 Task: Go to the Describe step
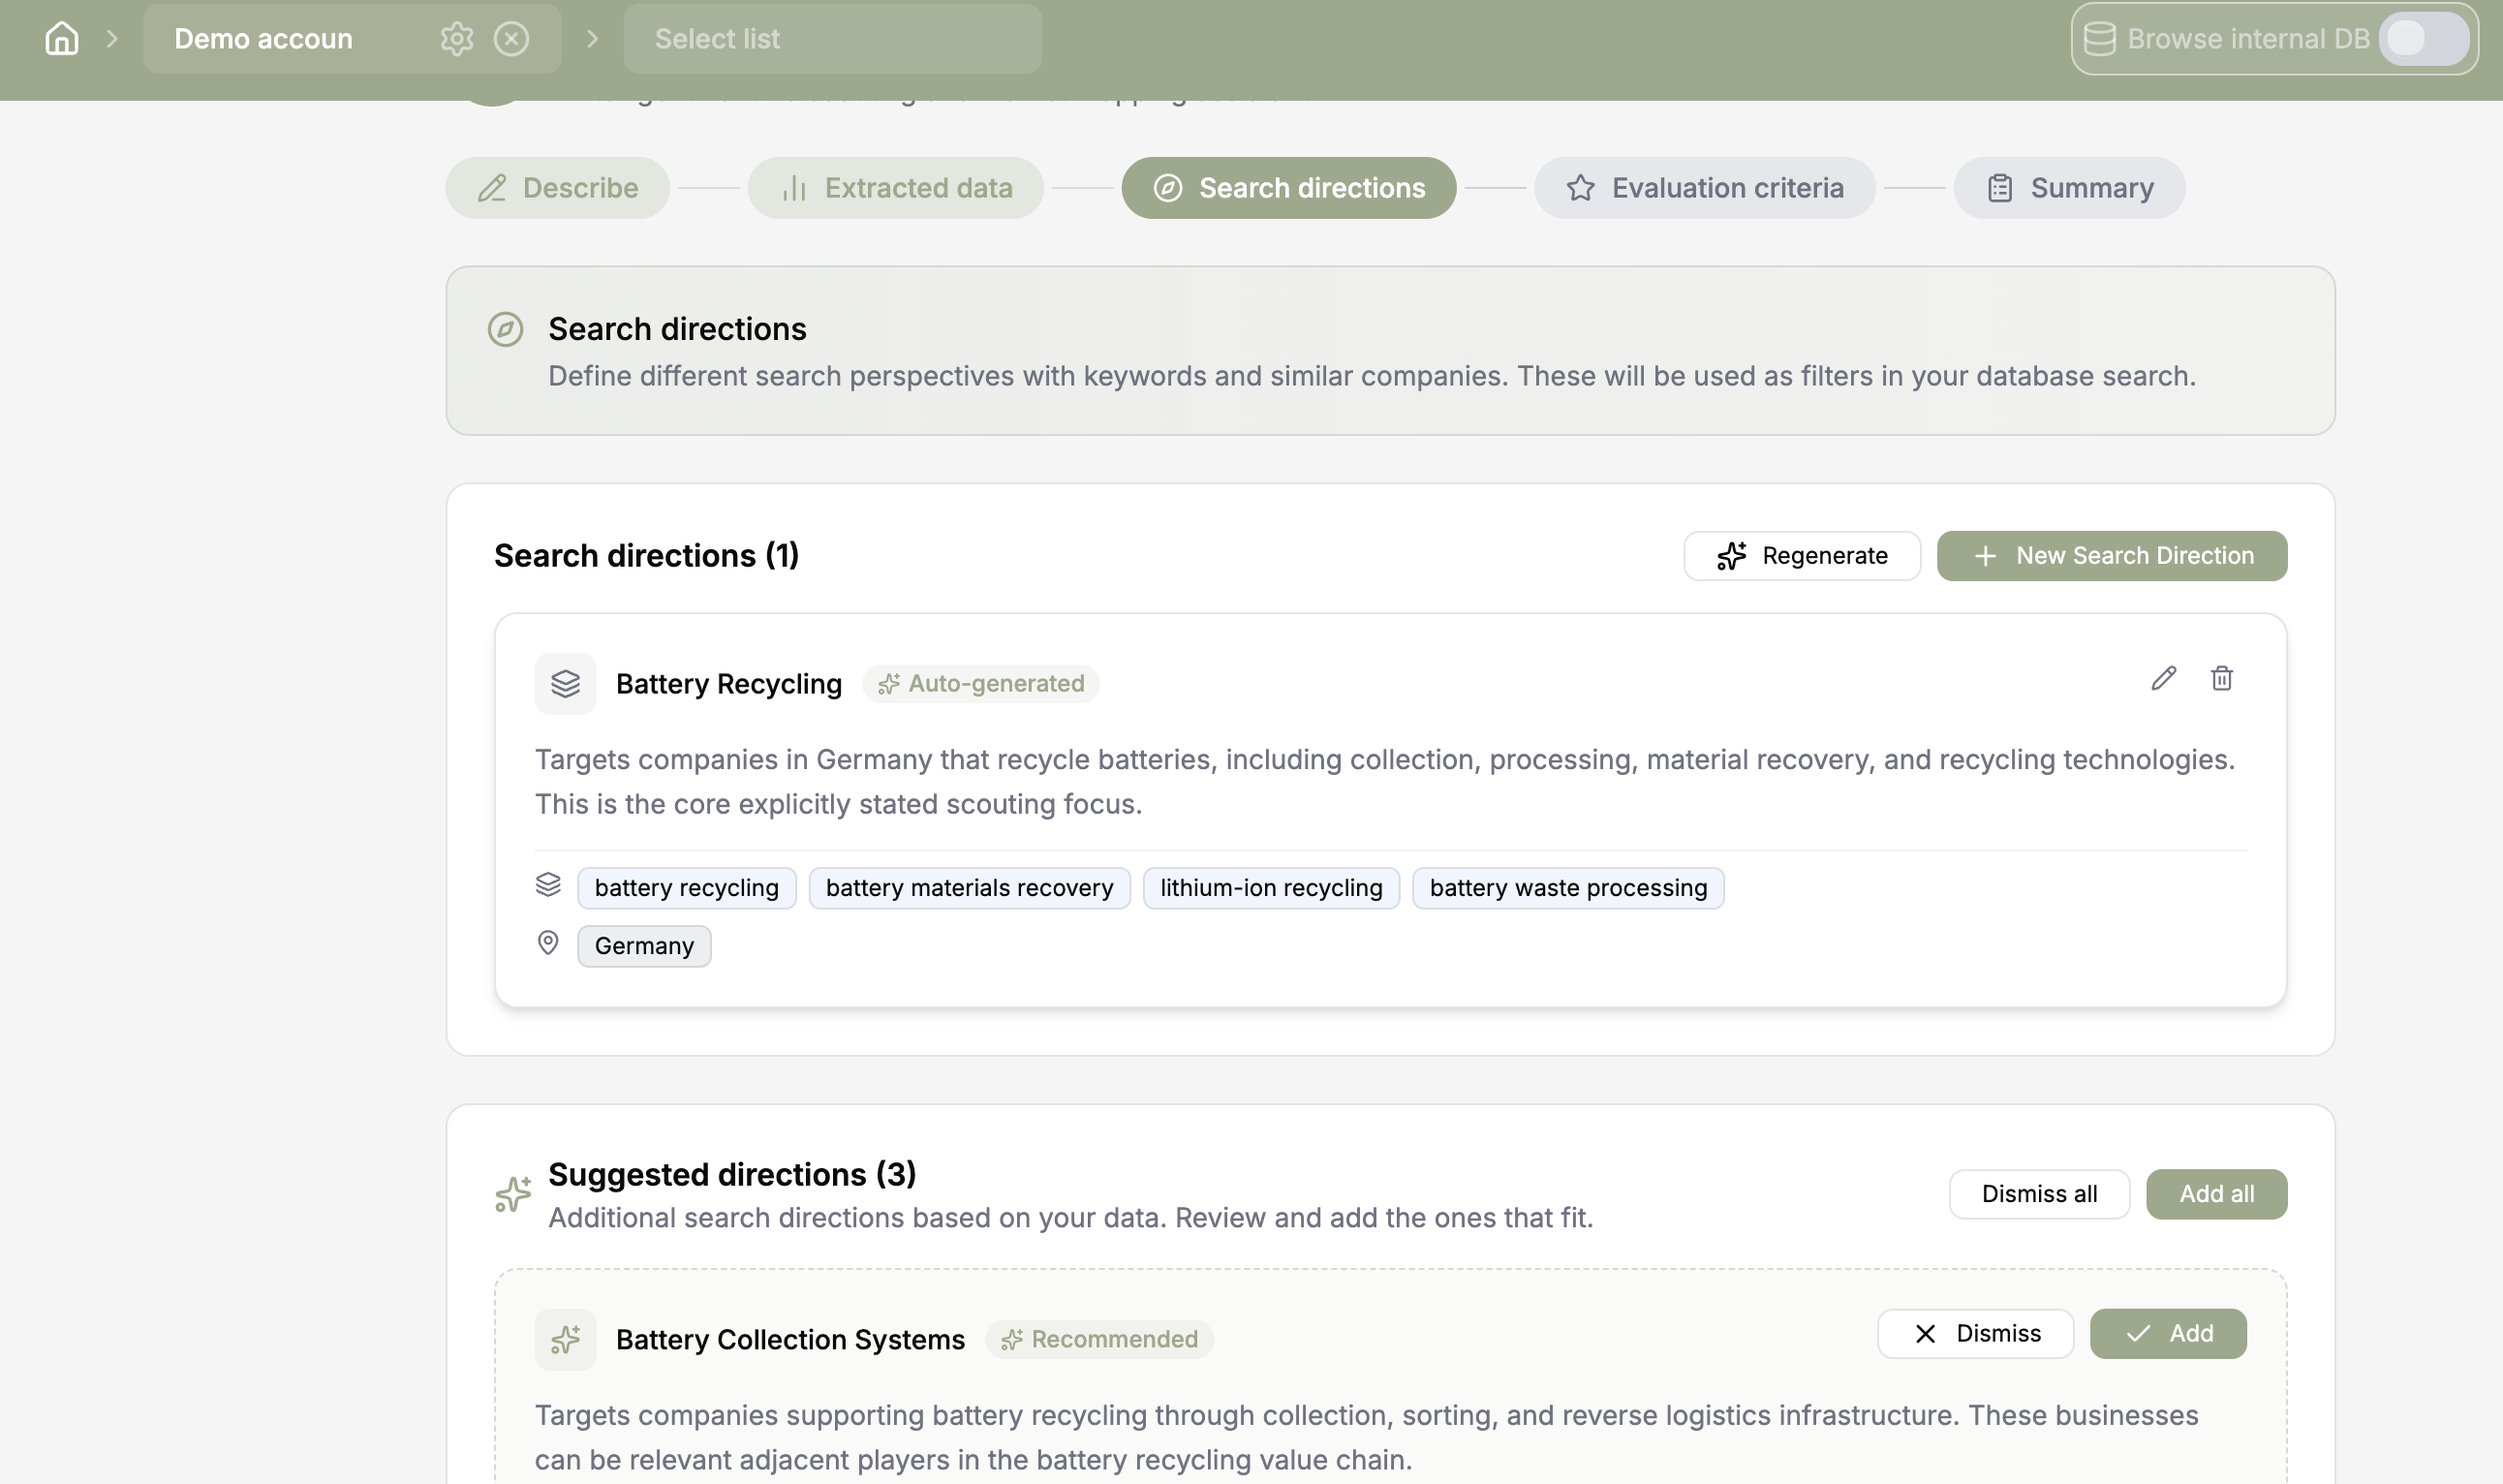(x=557, y=188)
